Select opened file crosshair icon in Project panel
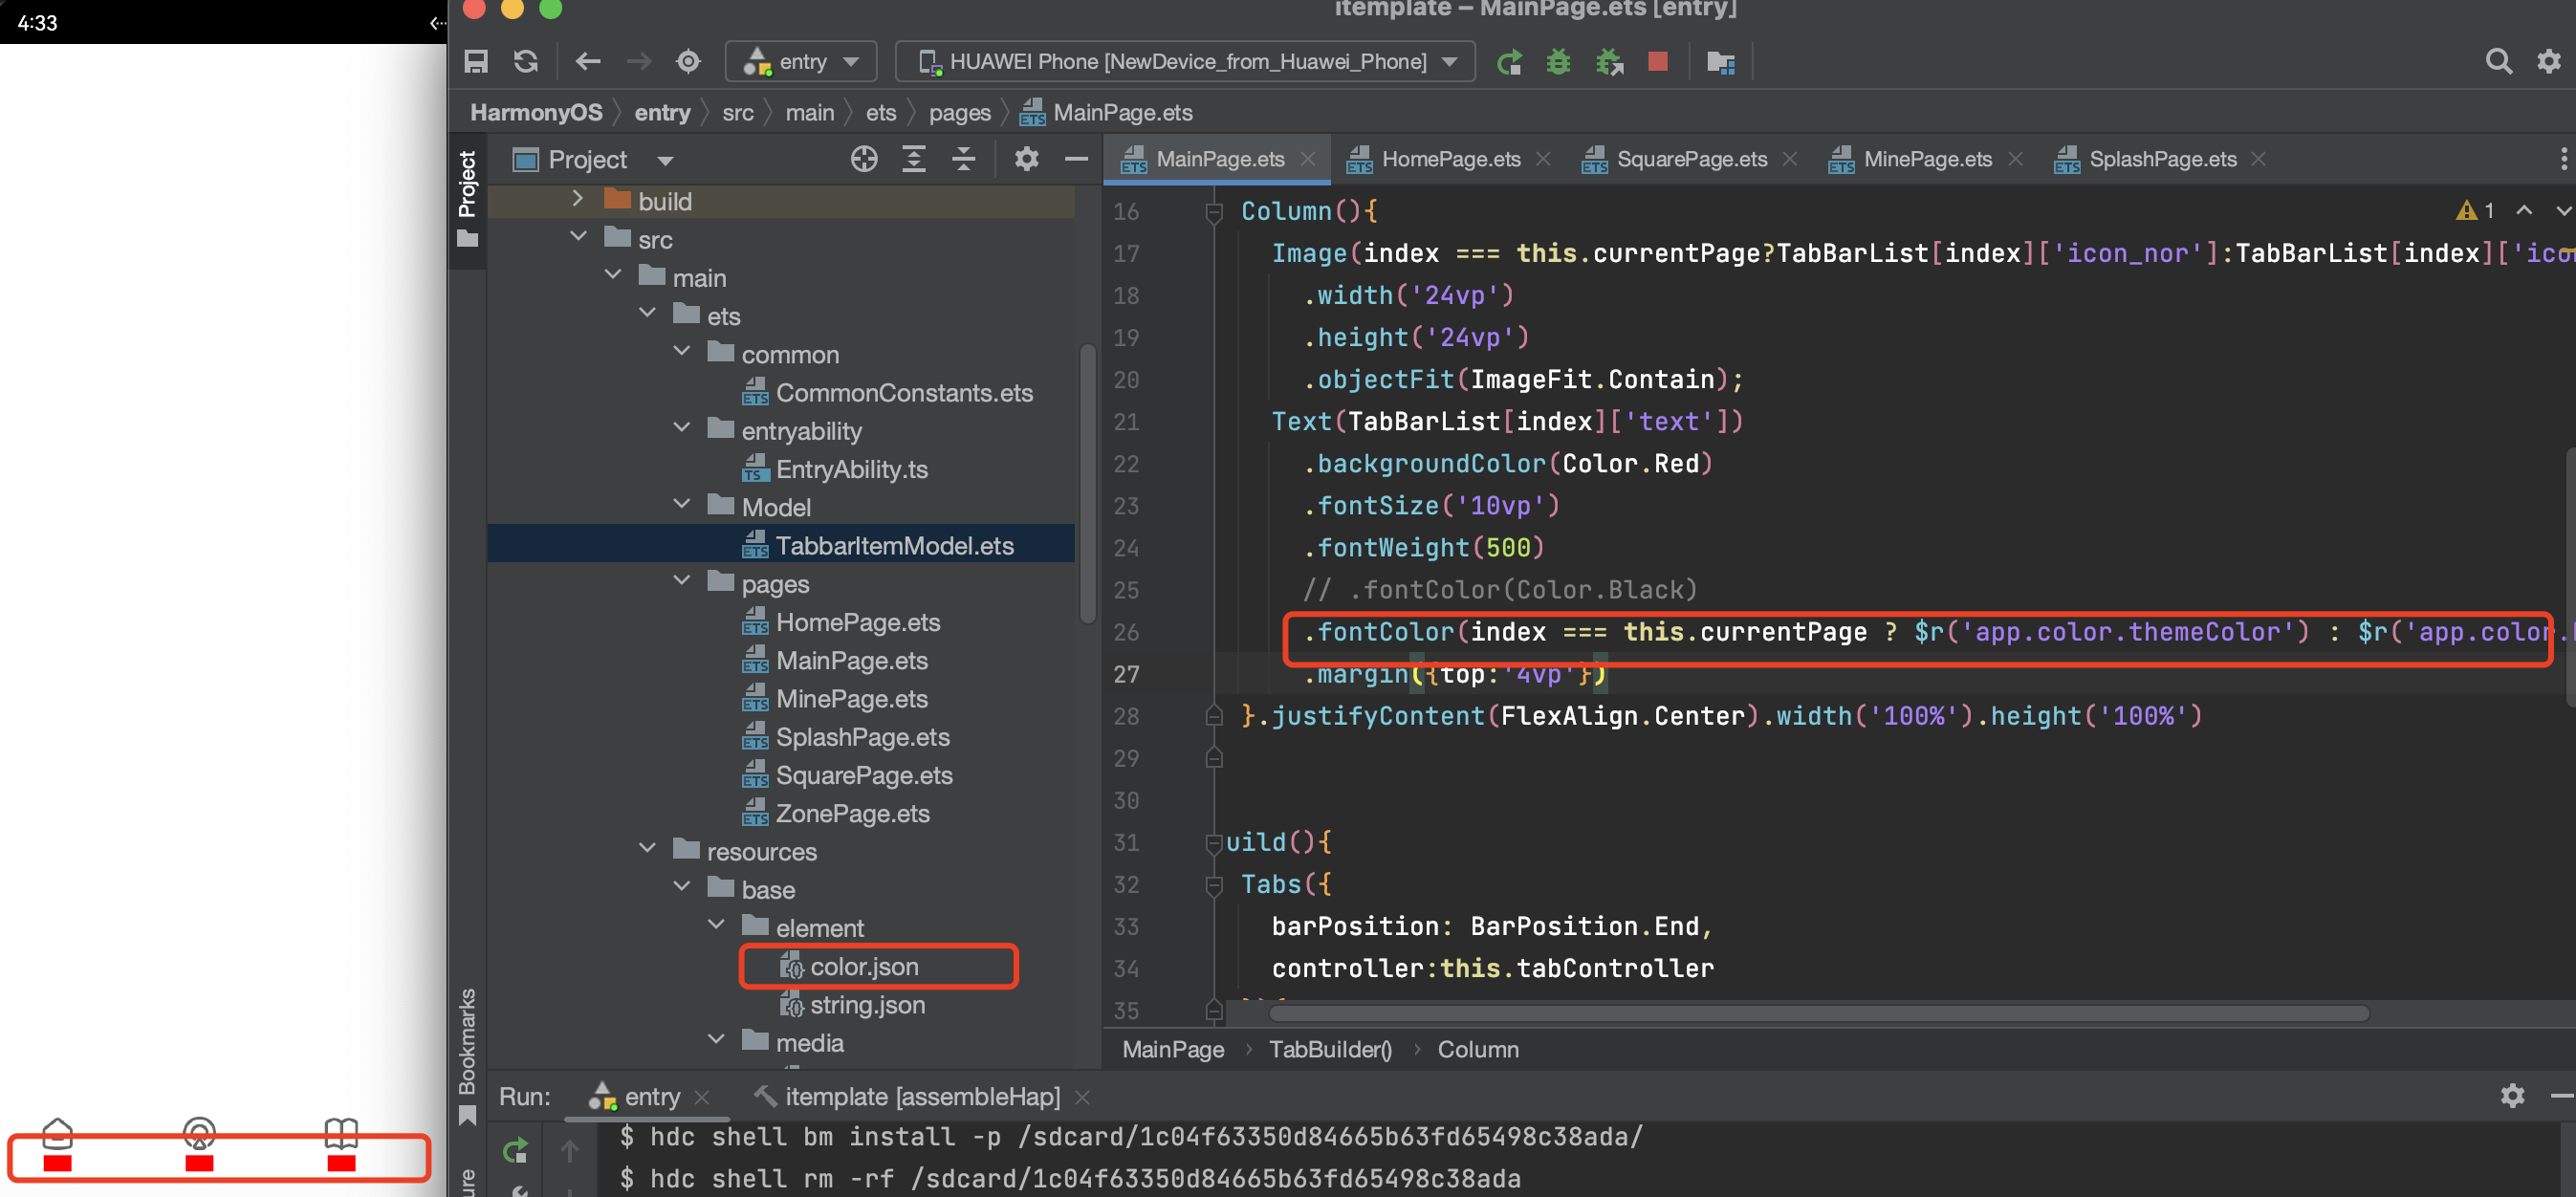This screenshot has height=1197, width=2576. click(864, 159)
